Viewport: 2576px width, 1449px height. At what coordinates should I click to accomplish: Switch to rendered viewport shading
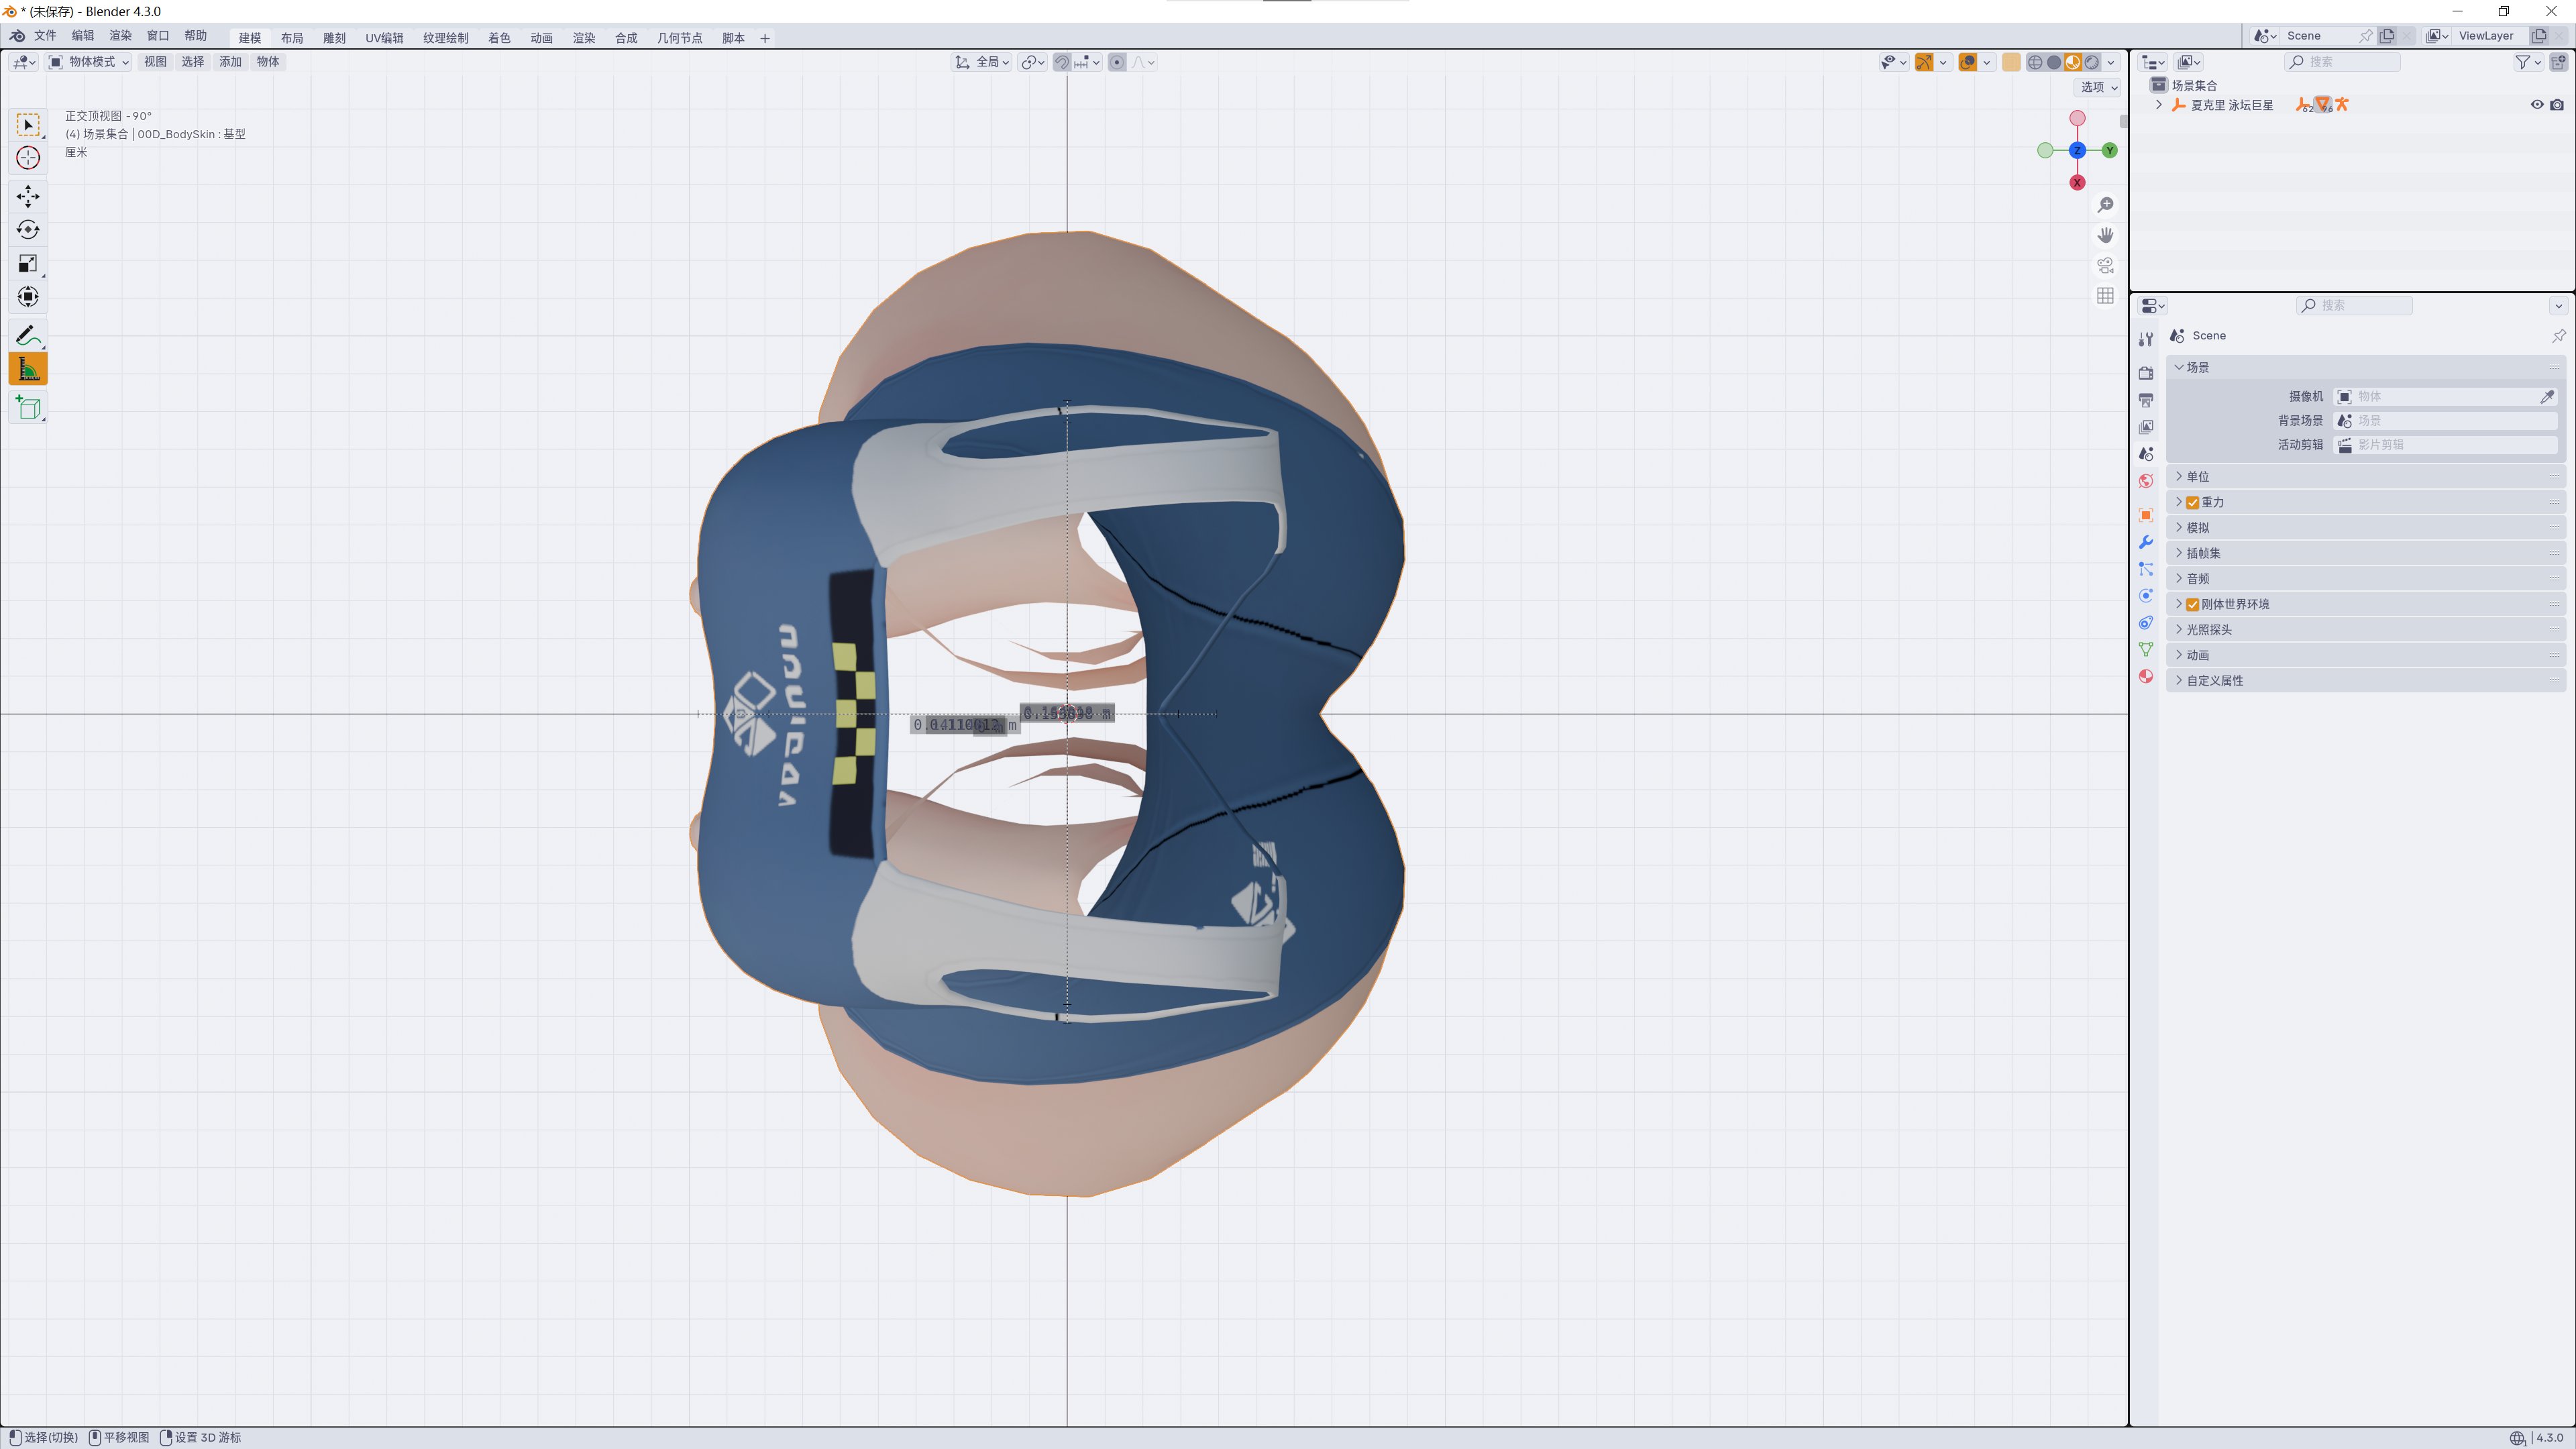[x=2092, y=62]
